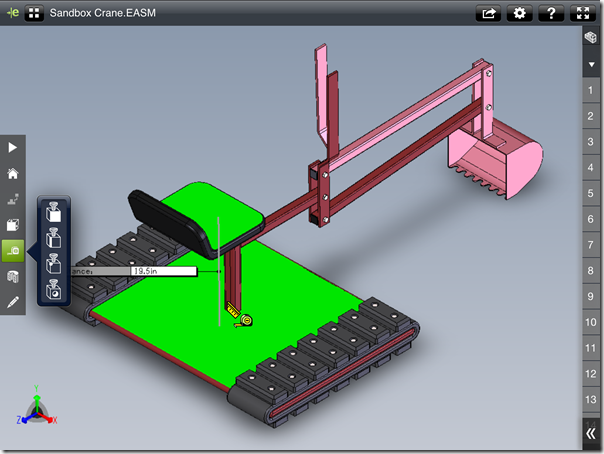The height and width of the screenshot is (454, 604).
Task: Select configuration 10
Action: click(x=591, y=322)
